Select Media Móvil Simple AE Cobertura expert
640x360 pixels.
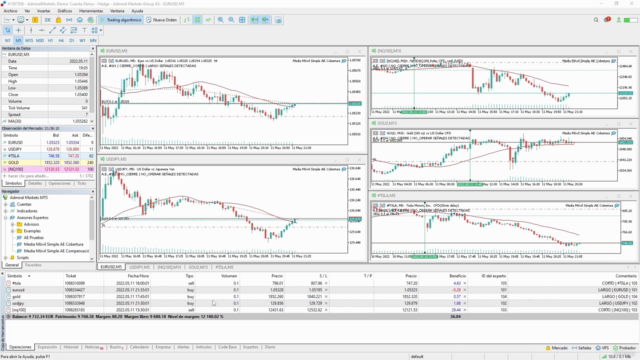pyautogui.click(x=53, y=244)
